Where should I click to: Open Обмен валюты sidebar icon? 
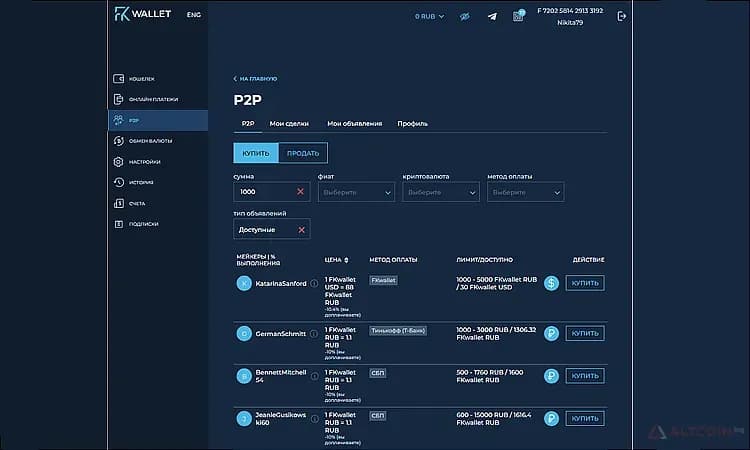point(119,141)
